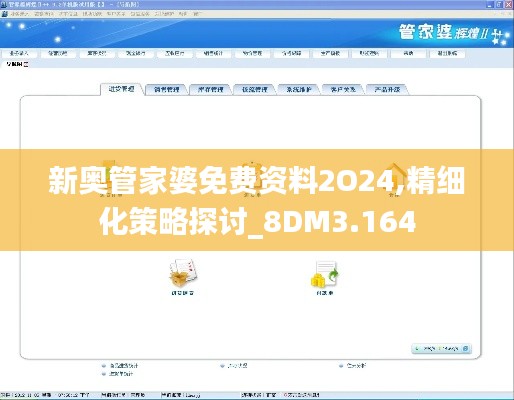
Task: Open the 客户关怀 tab
Action: pos(343,89)
